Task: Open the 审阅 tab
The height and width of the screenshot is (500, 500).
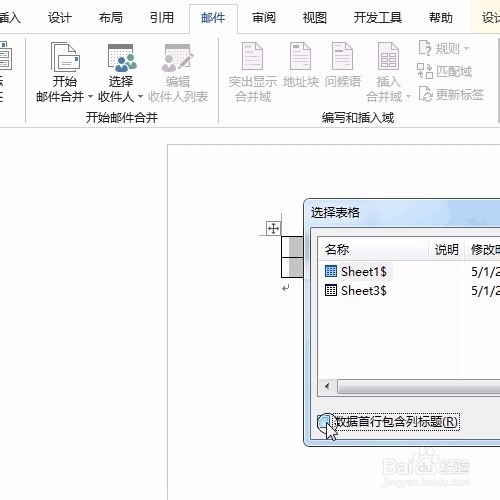Action: (264, 18)
